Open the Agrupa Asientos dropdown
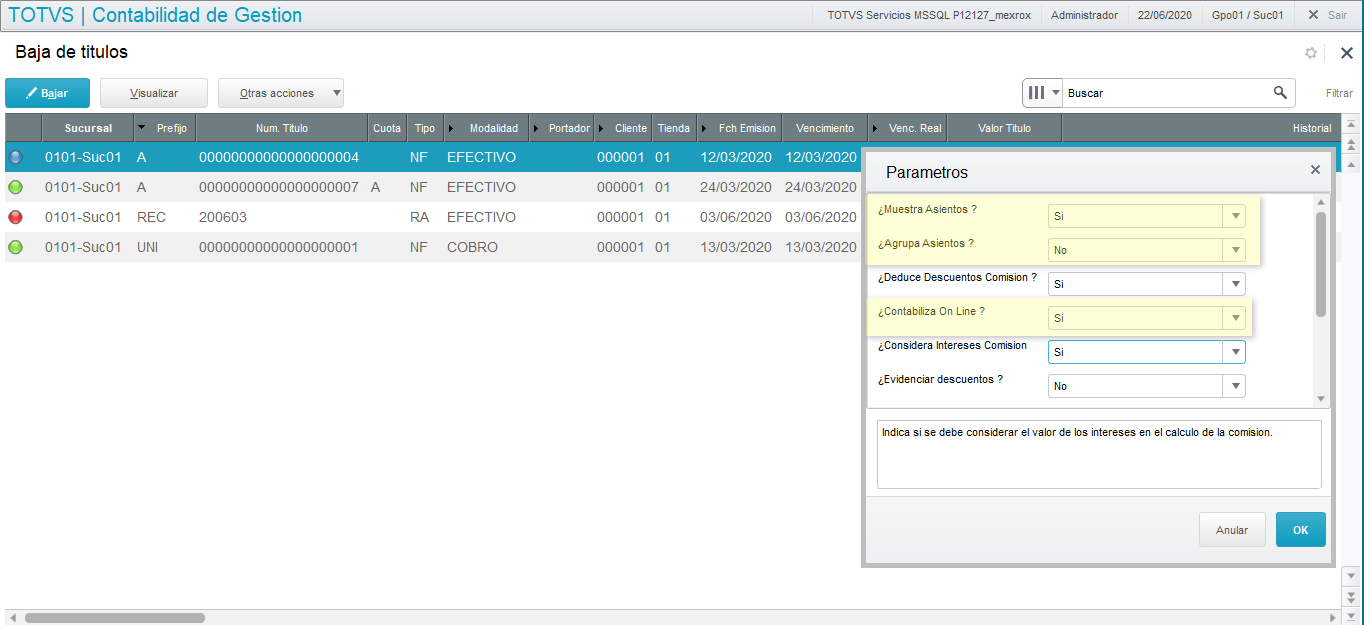 (1236, 250)
